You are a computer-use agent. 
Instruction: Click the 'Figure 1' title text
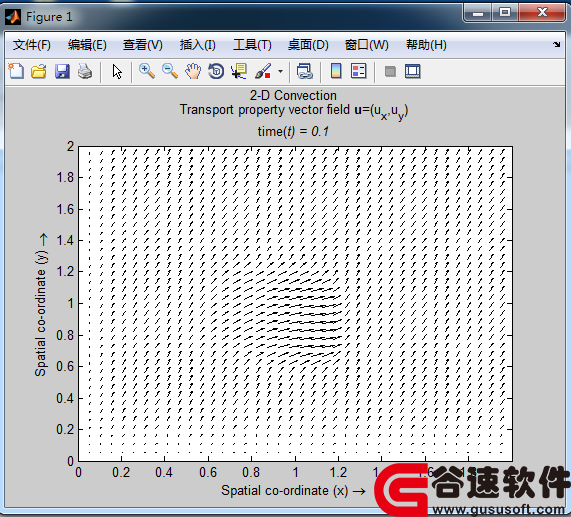click(49, 17)
